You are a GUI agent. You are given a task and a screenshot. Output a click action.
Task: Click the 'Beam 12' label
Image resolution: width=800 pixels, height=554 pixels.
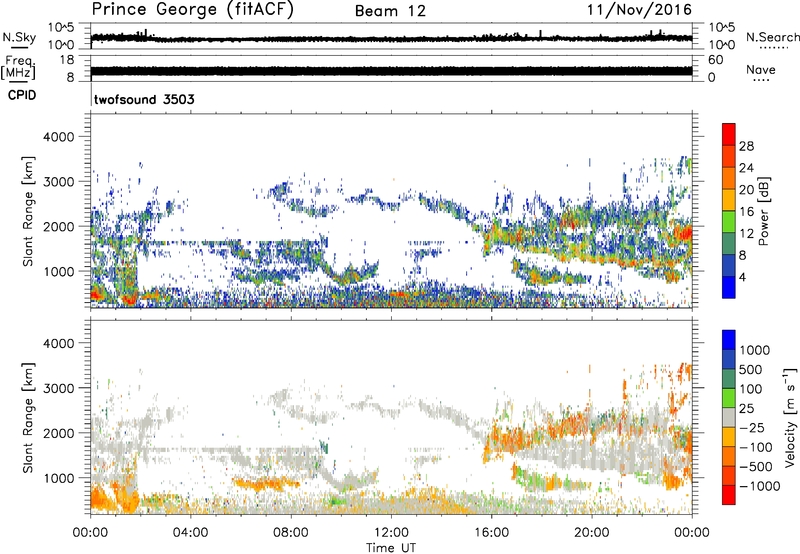(x=390, y=11)
